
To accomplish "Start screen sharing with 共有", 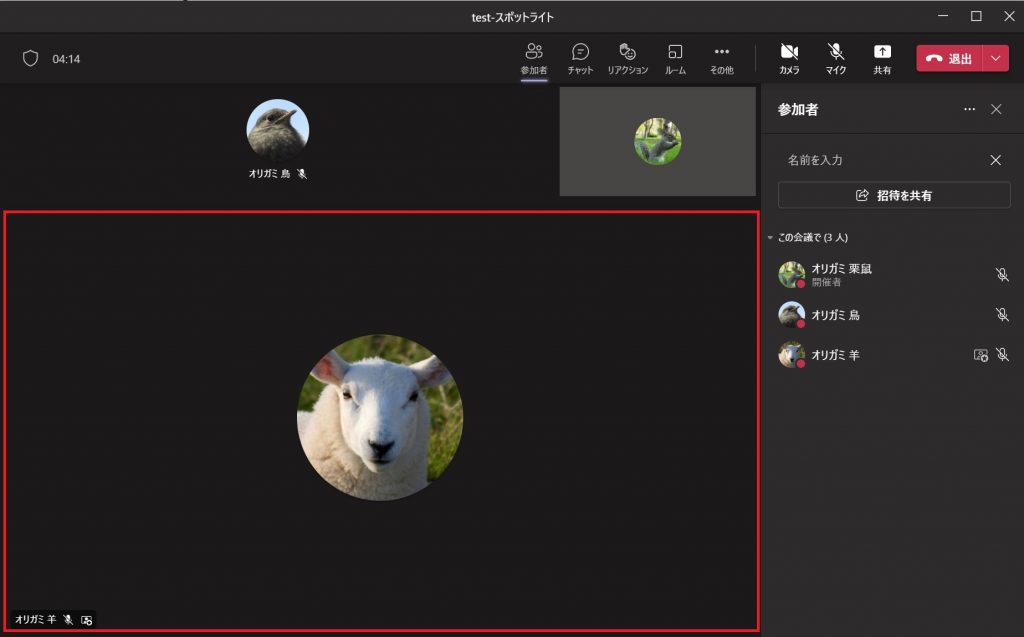I will [x=882, y=59].
